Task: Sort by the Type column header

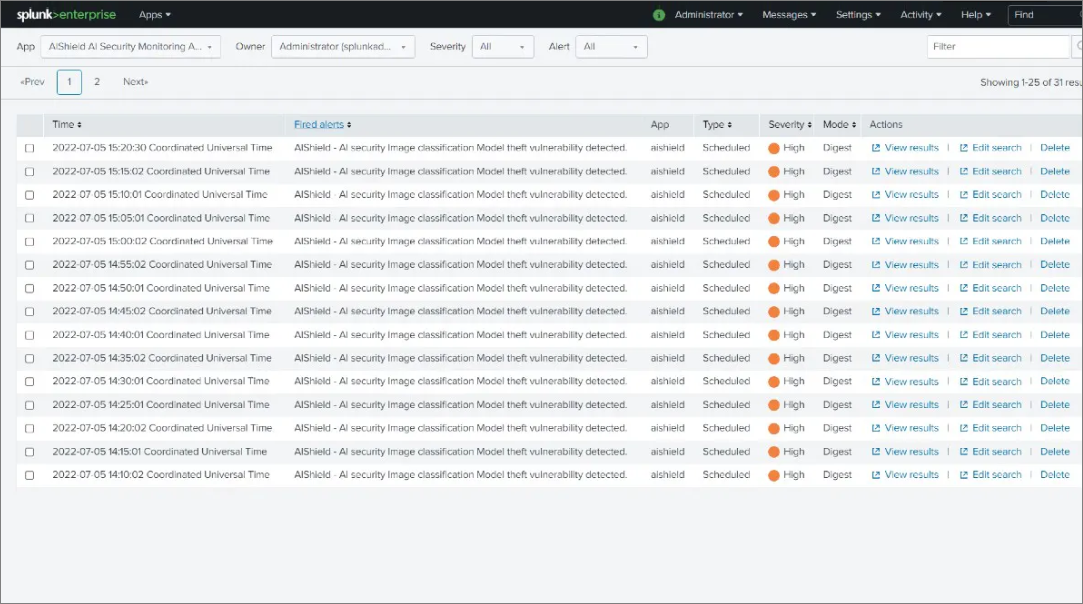Action: point(716,125)
